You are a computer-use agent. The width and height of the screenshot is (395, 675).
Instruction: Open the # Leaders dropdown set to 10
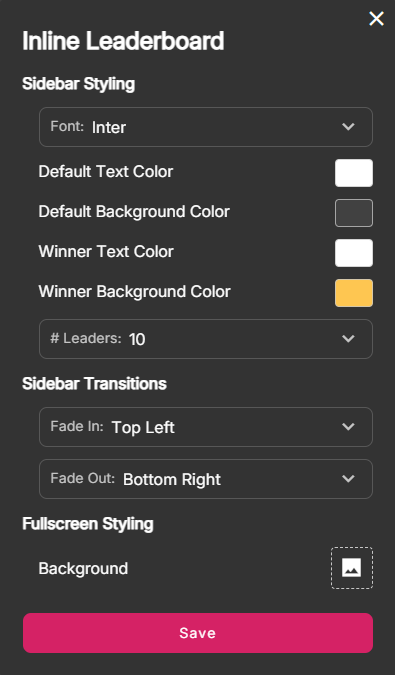tap(206, 339)
